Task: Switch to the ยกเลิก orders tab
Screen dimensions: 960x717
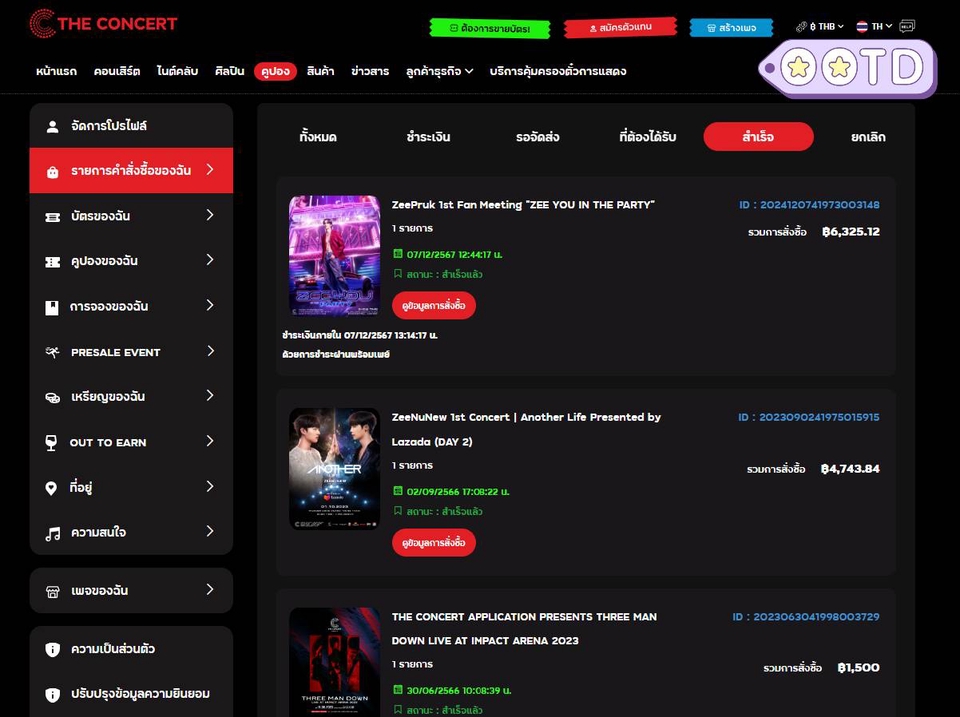Action: 867,137
